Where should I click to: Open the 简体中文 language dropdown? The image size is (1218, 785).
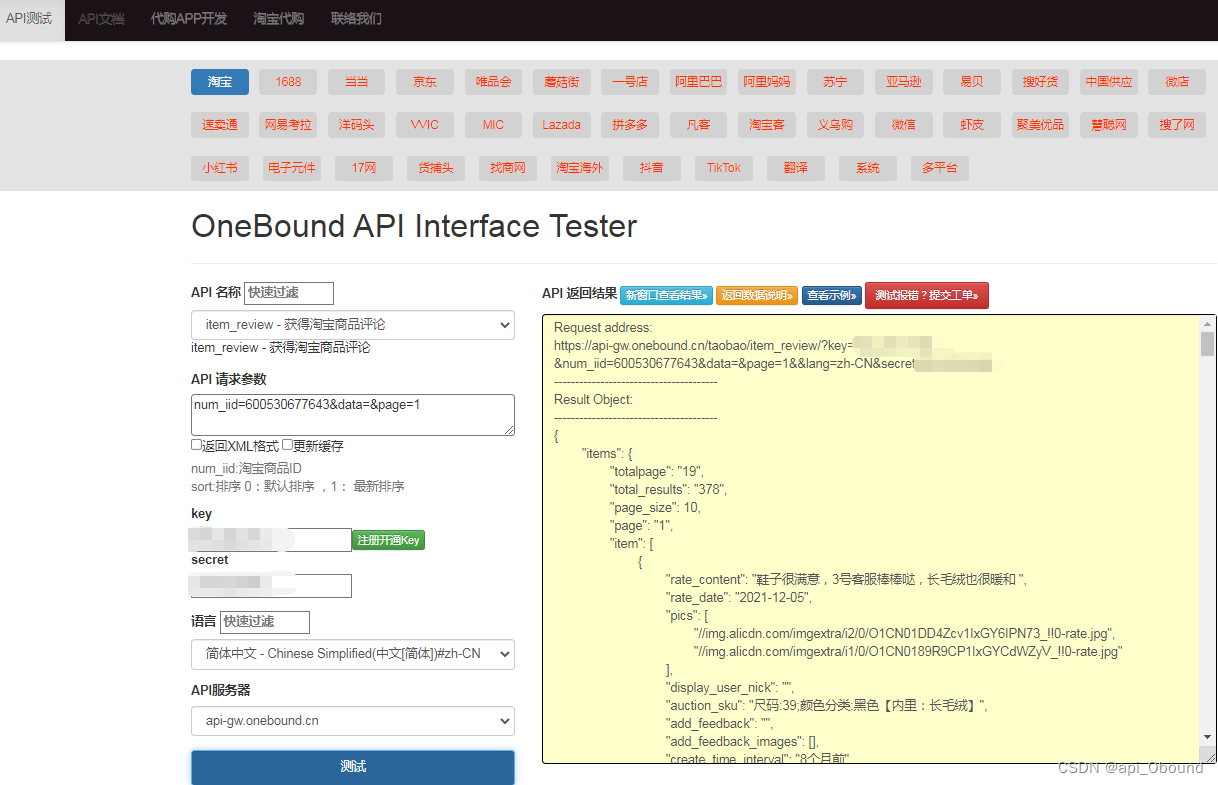pos(353,654)
